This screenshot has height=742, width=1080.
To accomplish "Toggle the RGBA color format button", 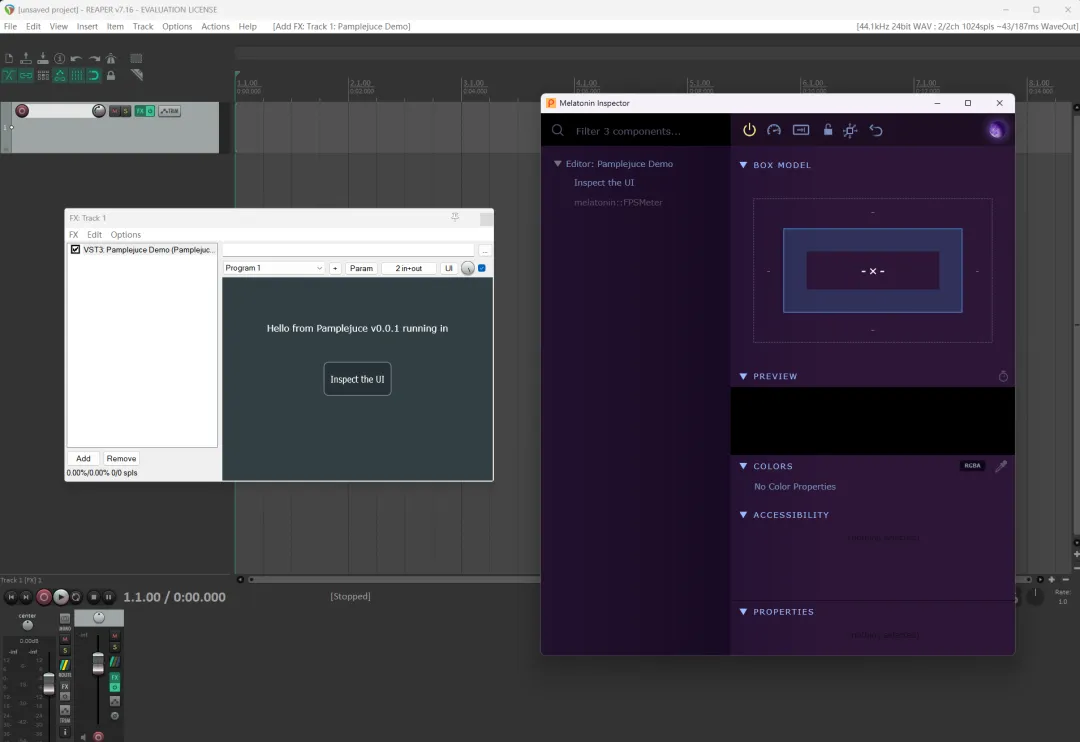I will pos(973,466).
